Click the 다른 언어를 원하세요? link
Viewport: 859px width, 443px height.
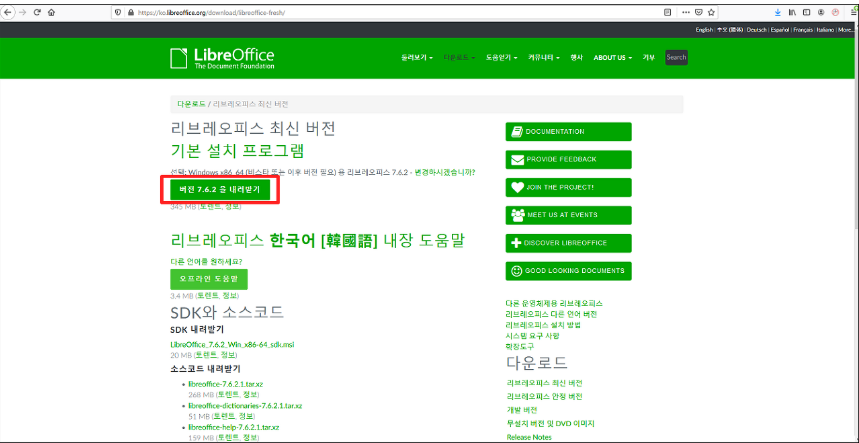(207, 261)
